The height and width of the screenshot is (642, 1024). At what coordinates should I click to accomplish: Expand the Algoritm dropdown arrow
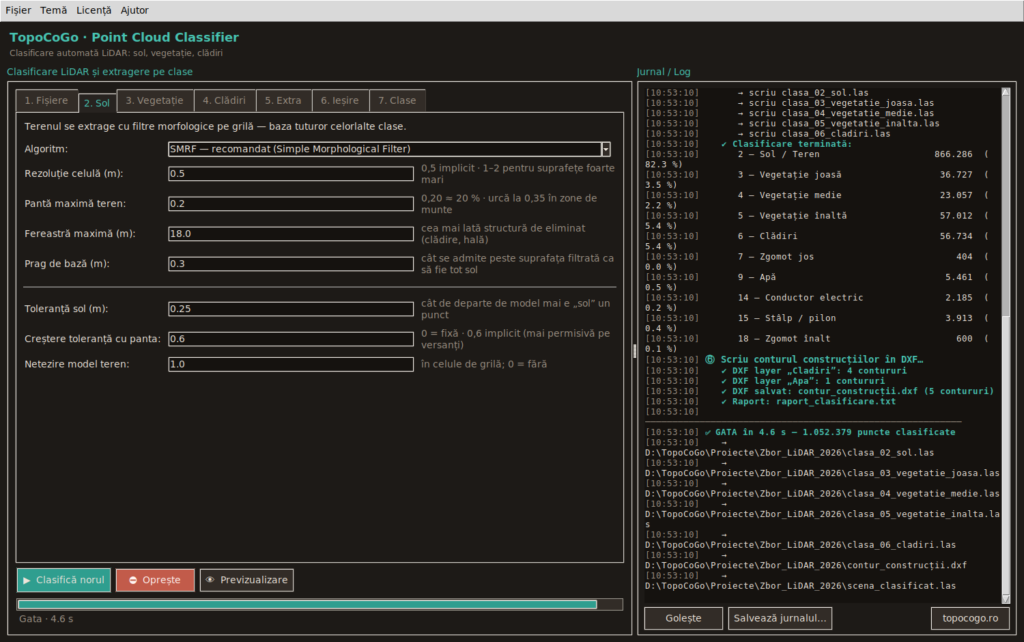pyautogui.click(x=605, y=150)
